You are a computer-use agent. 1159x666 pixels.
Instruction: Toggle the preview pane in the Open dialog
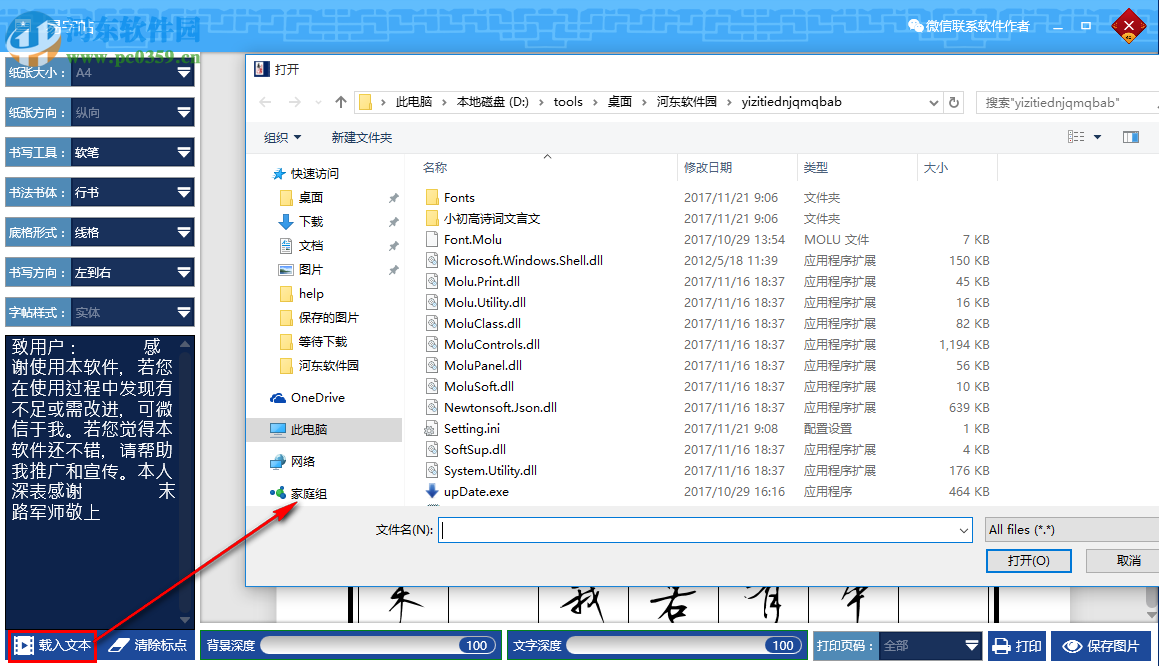1131,137
